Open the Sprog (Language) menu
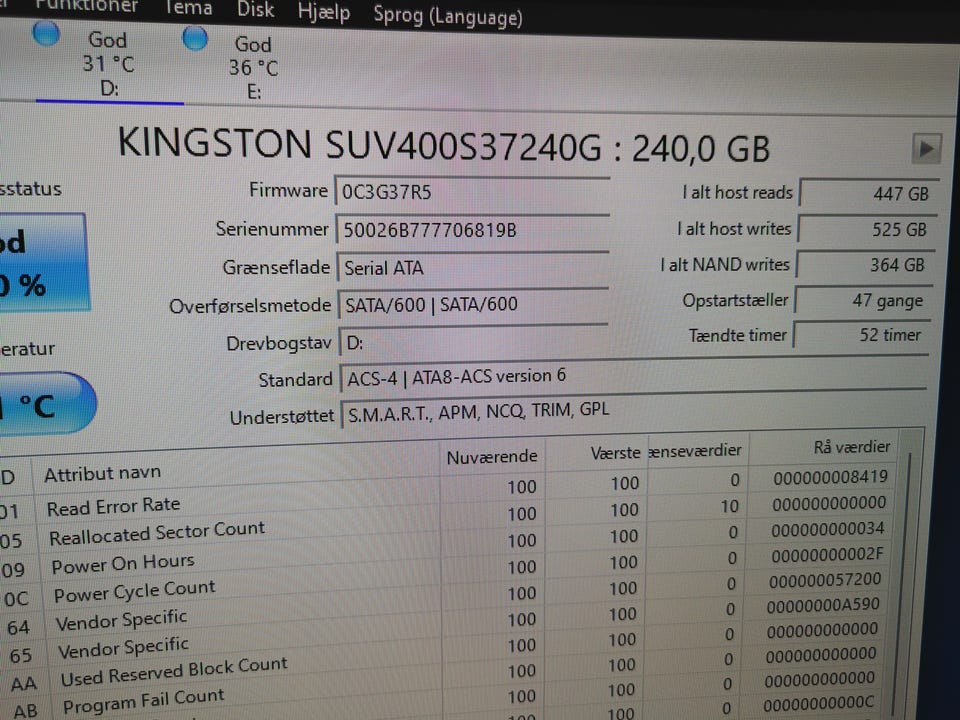The height and width of the screenshot is (720, 960). (448, 16)
